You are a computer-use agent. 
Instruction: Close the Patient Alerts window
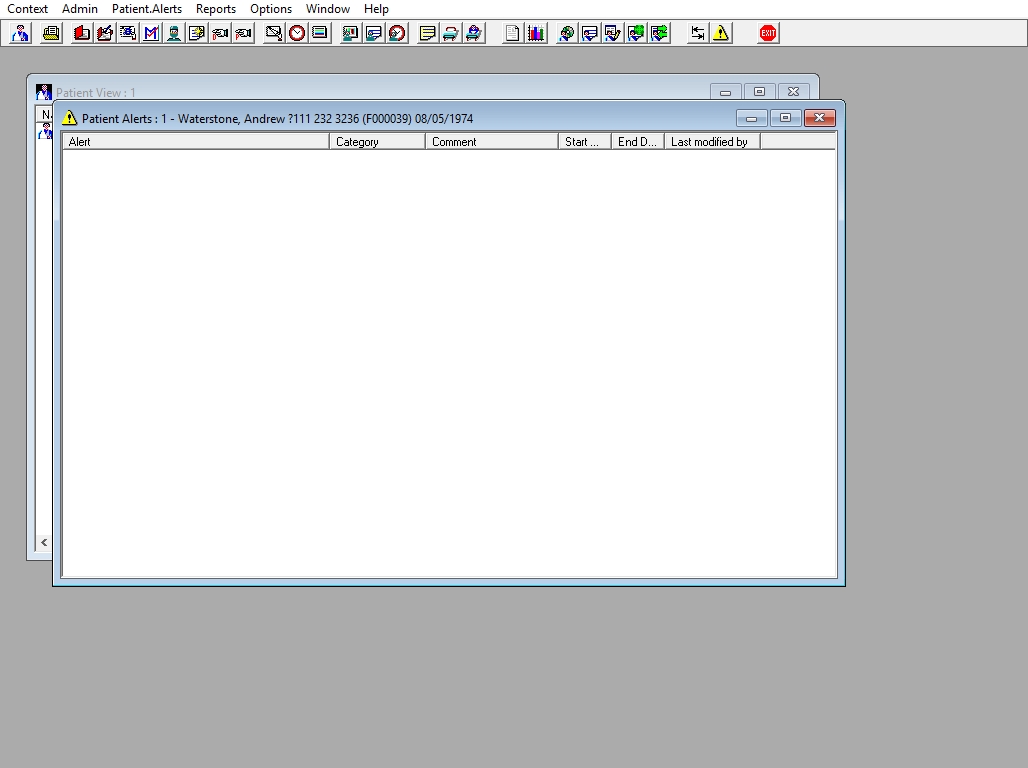[x=820, y=118]
